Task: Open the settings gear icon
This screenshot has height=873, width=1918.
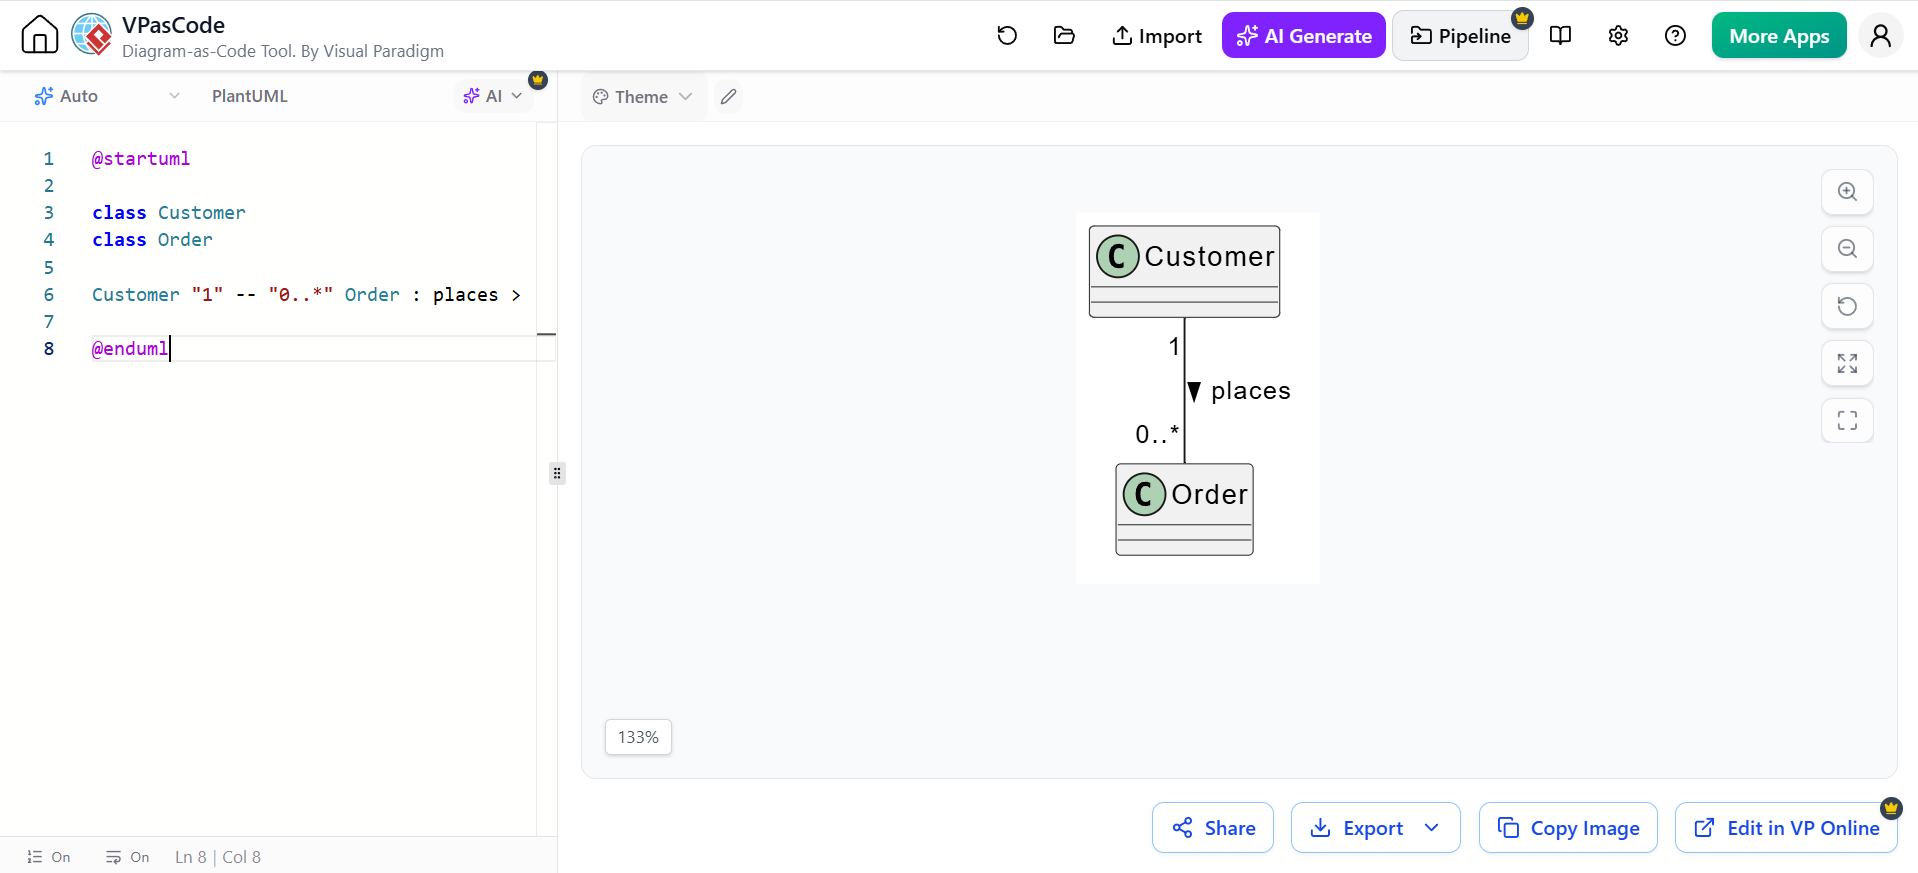Action: click(x=1618, y=36)
